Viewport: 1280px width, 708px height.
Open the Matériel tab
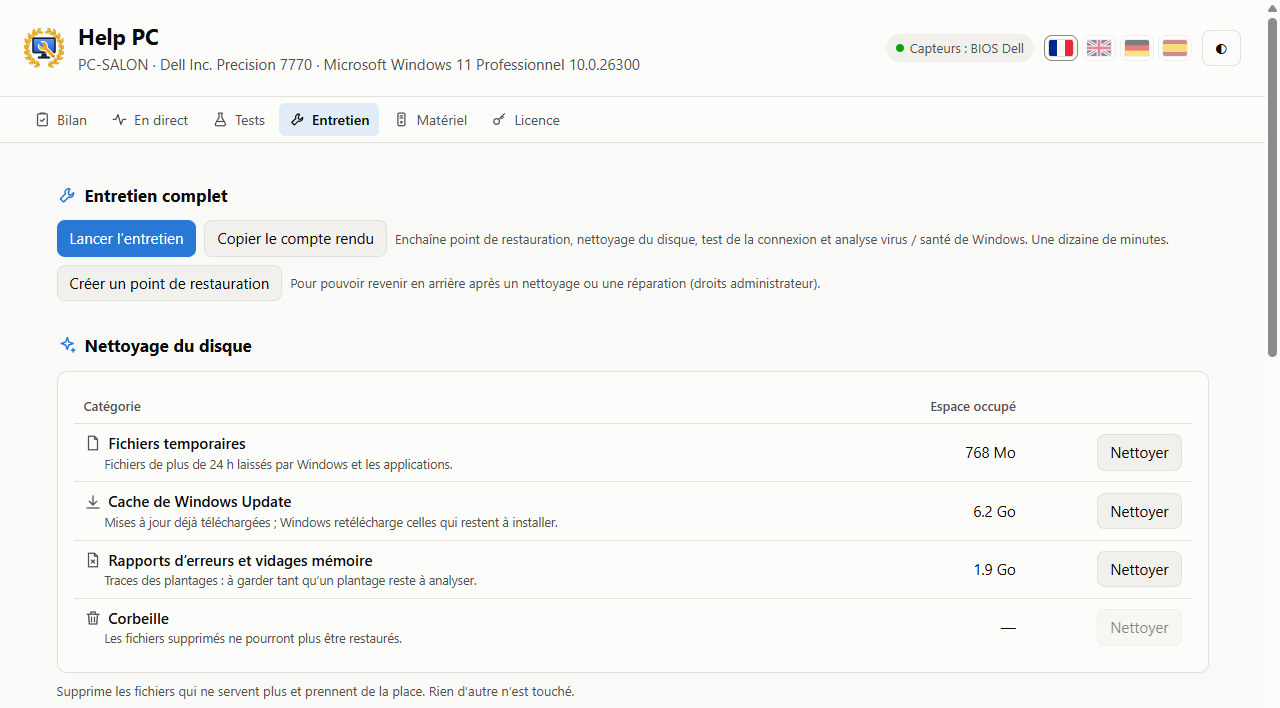point(431,120)
